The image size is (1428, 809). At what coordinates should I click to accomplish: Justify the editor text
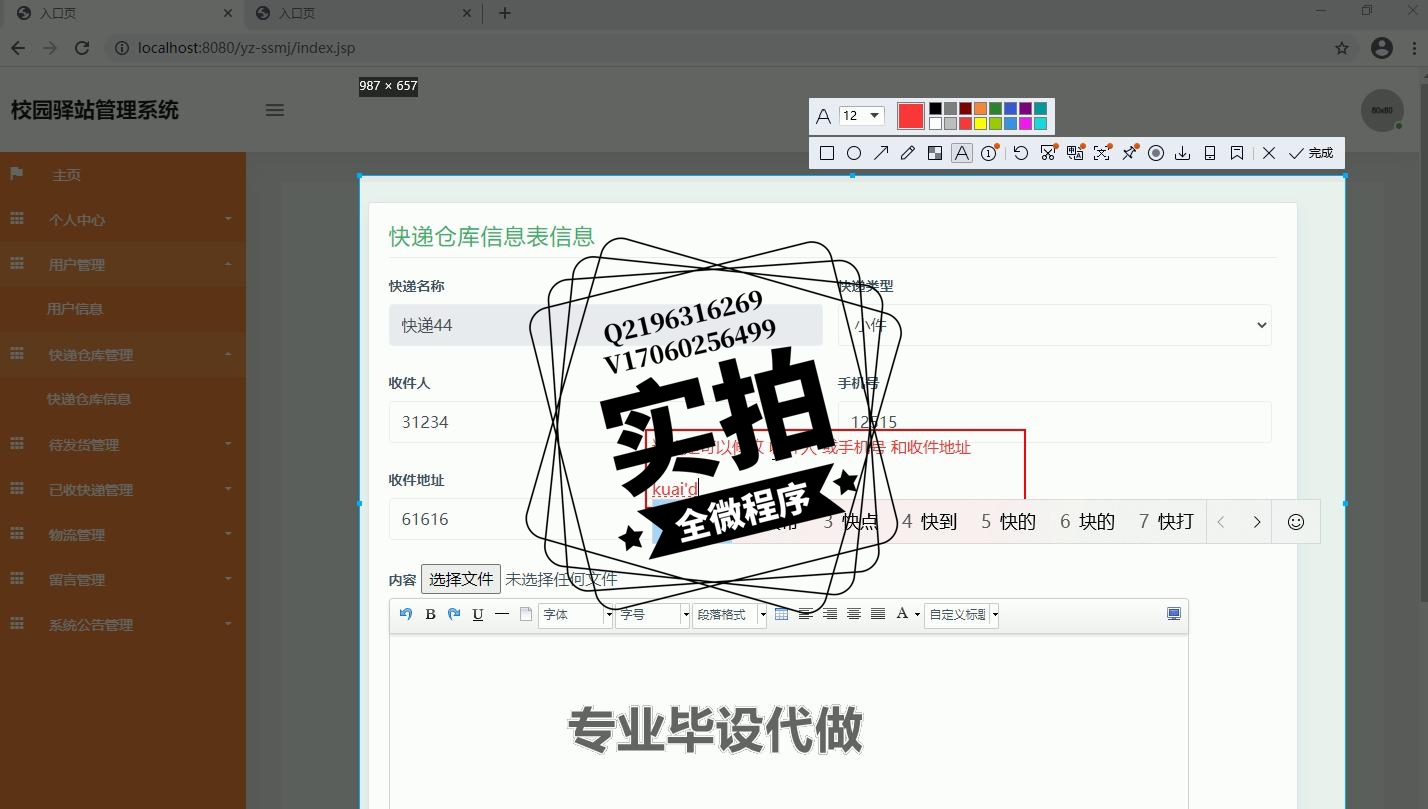coord(878,614)
